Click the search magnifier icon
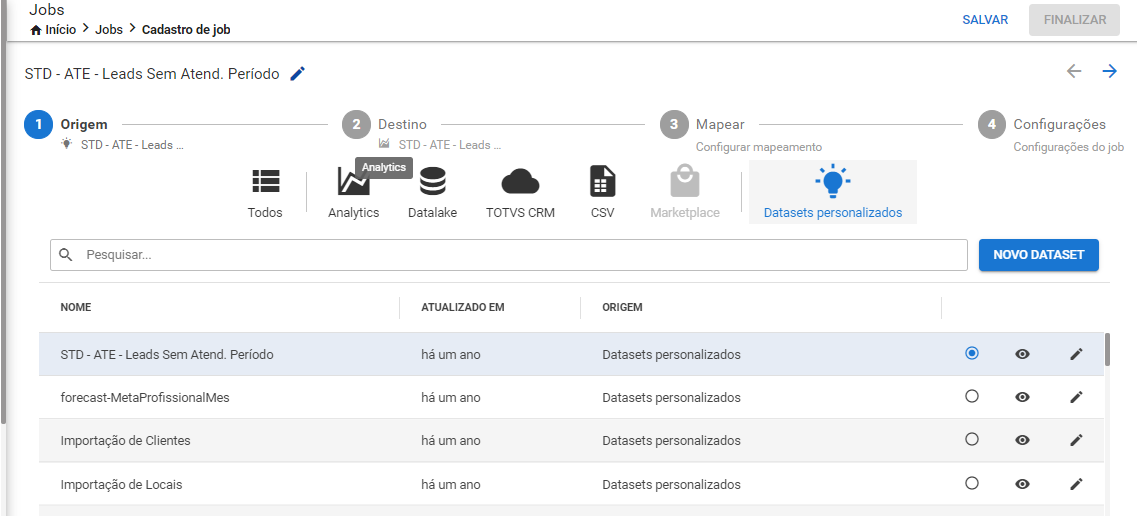 pos(66,255)
